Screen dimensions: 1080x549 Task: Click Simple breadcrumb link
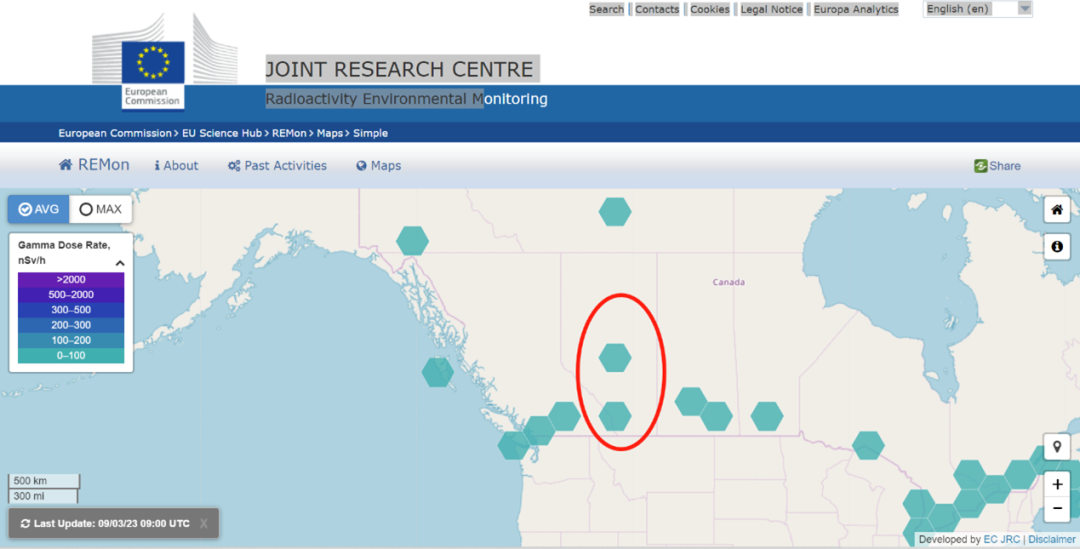(371, 133)
